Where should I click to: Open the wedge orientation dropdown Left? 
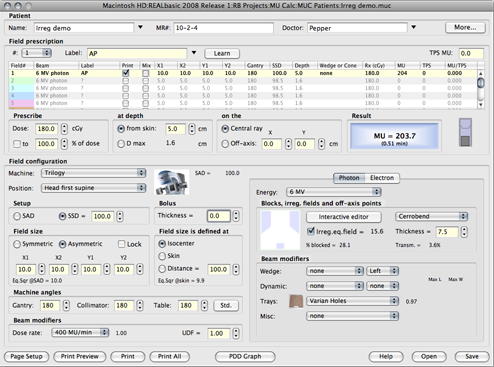click(382, 271)
